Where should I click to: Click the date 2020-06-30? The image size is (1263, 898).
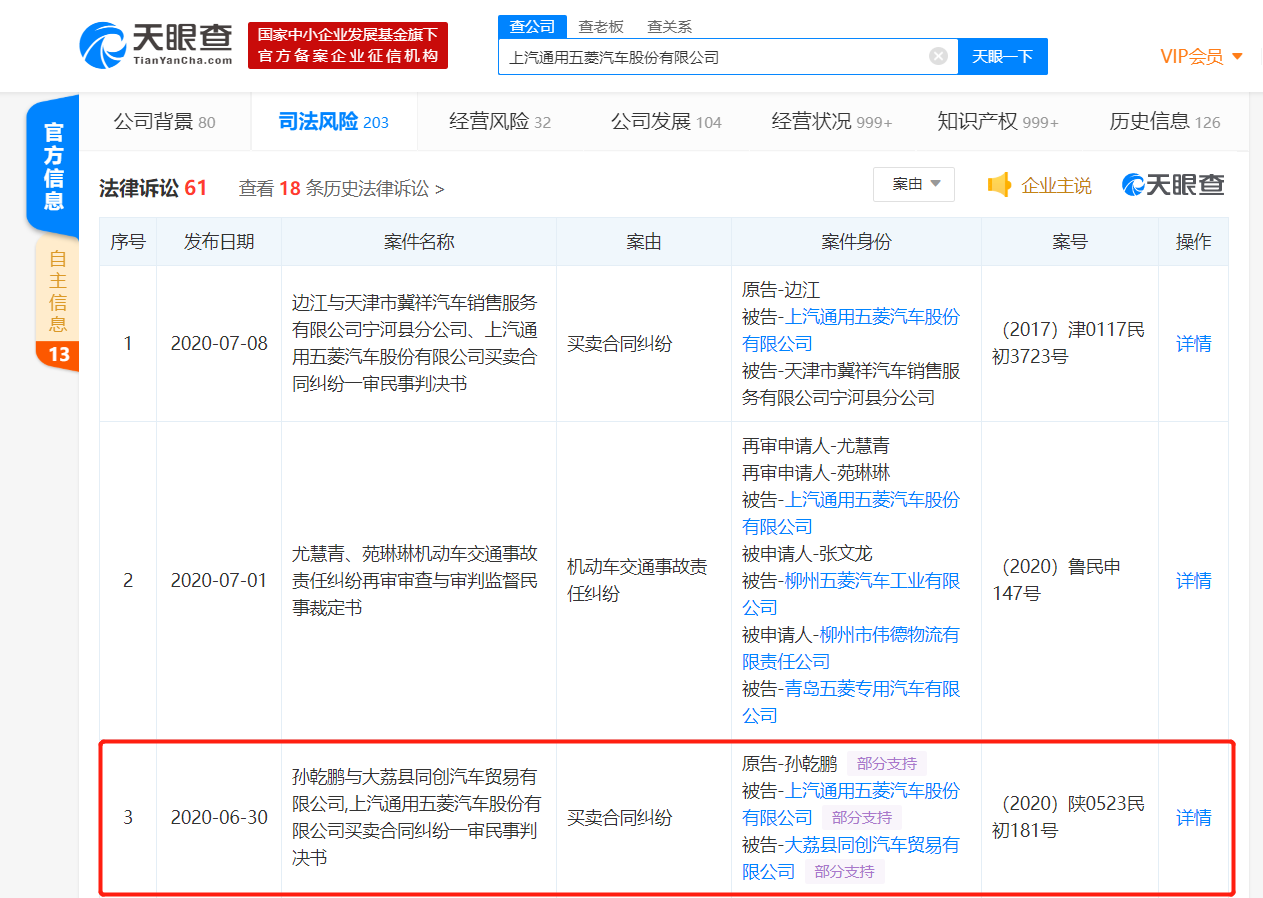(x=219, y=817)
